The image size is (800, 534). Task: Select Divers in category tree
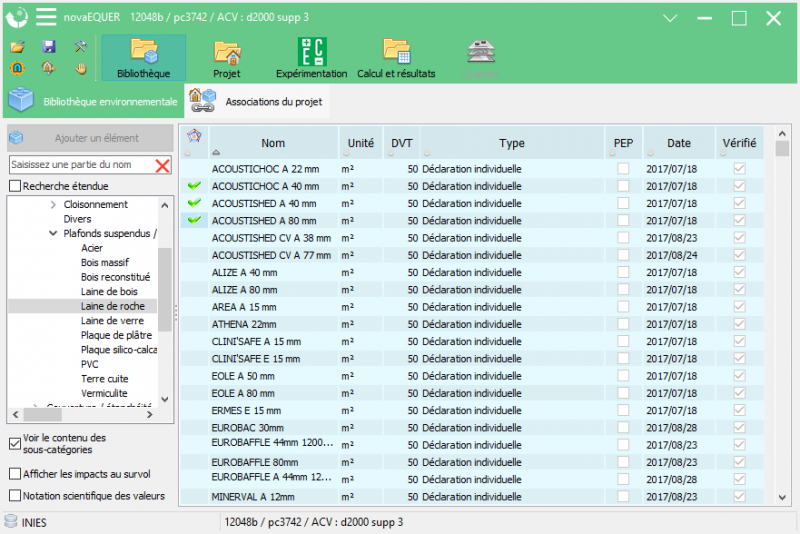pyautogui.click(x=77, y=219)
